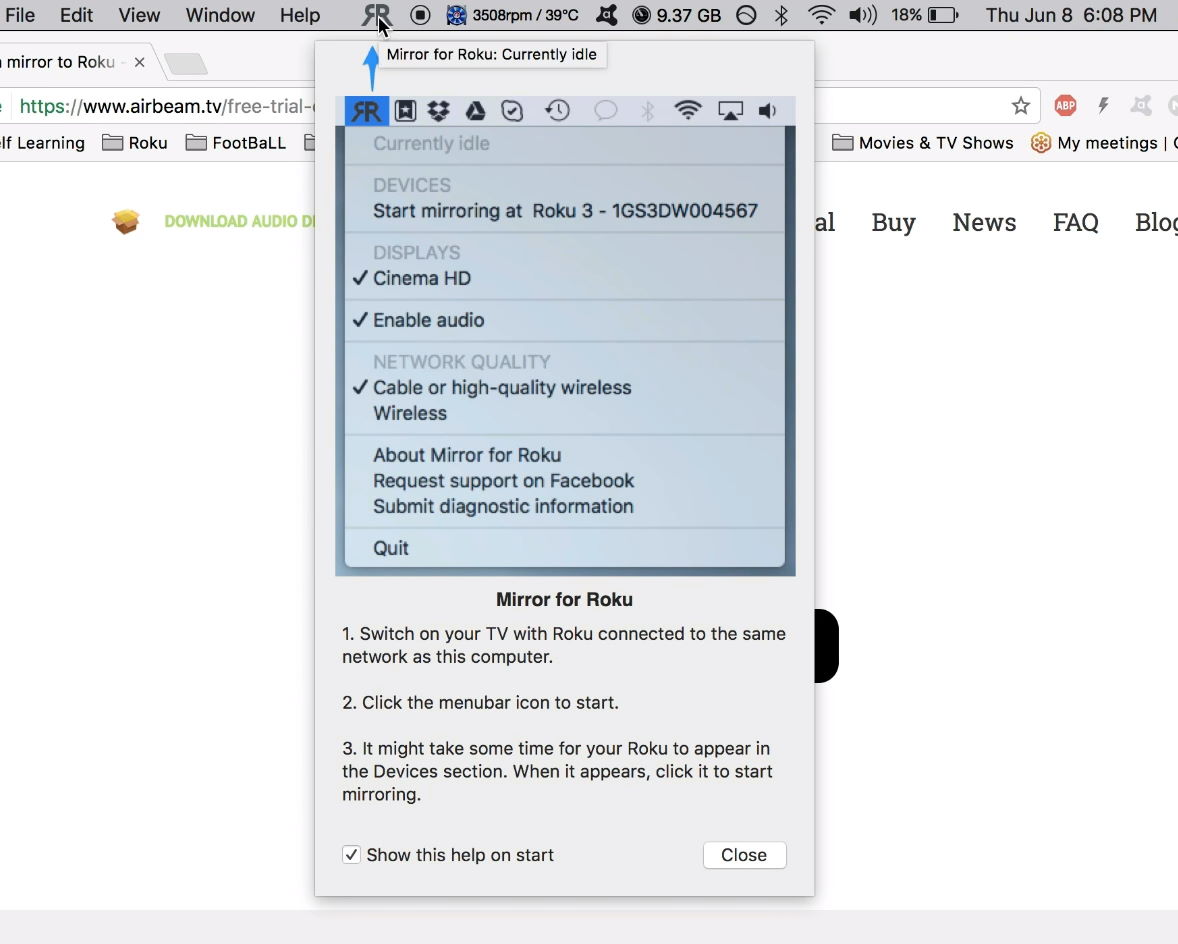Open a new browser tab
The height and width of the screenshot is (944, 1178).
pyautogui.click(x=186, y=64)
